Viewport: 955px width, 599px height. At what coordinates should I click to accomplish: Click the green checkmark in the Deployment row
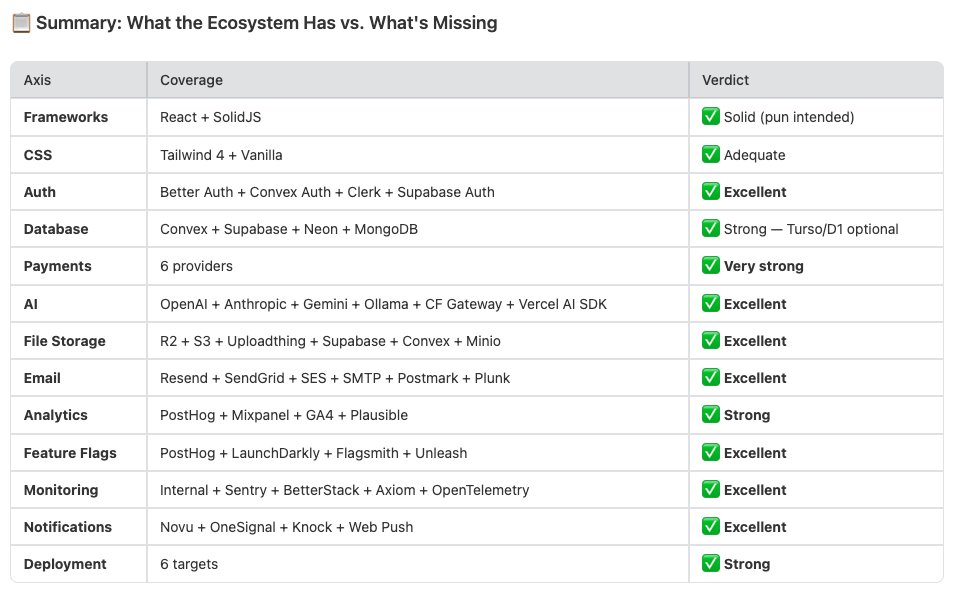pos(711,564)
